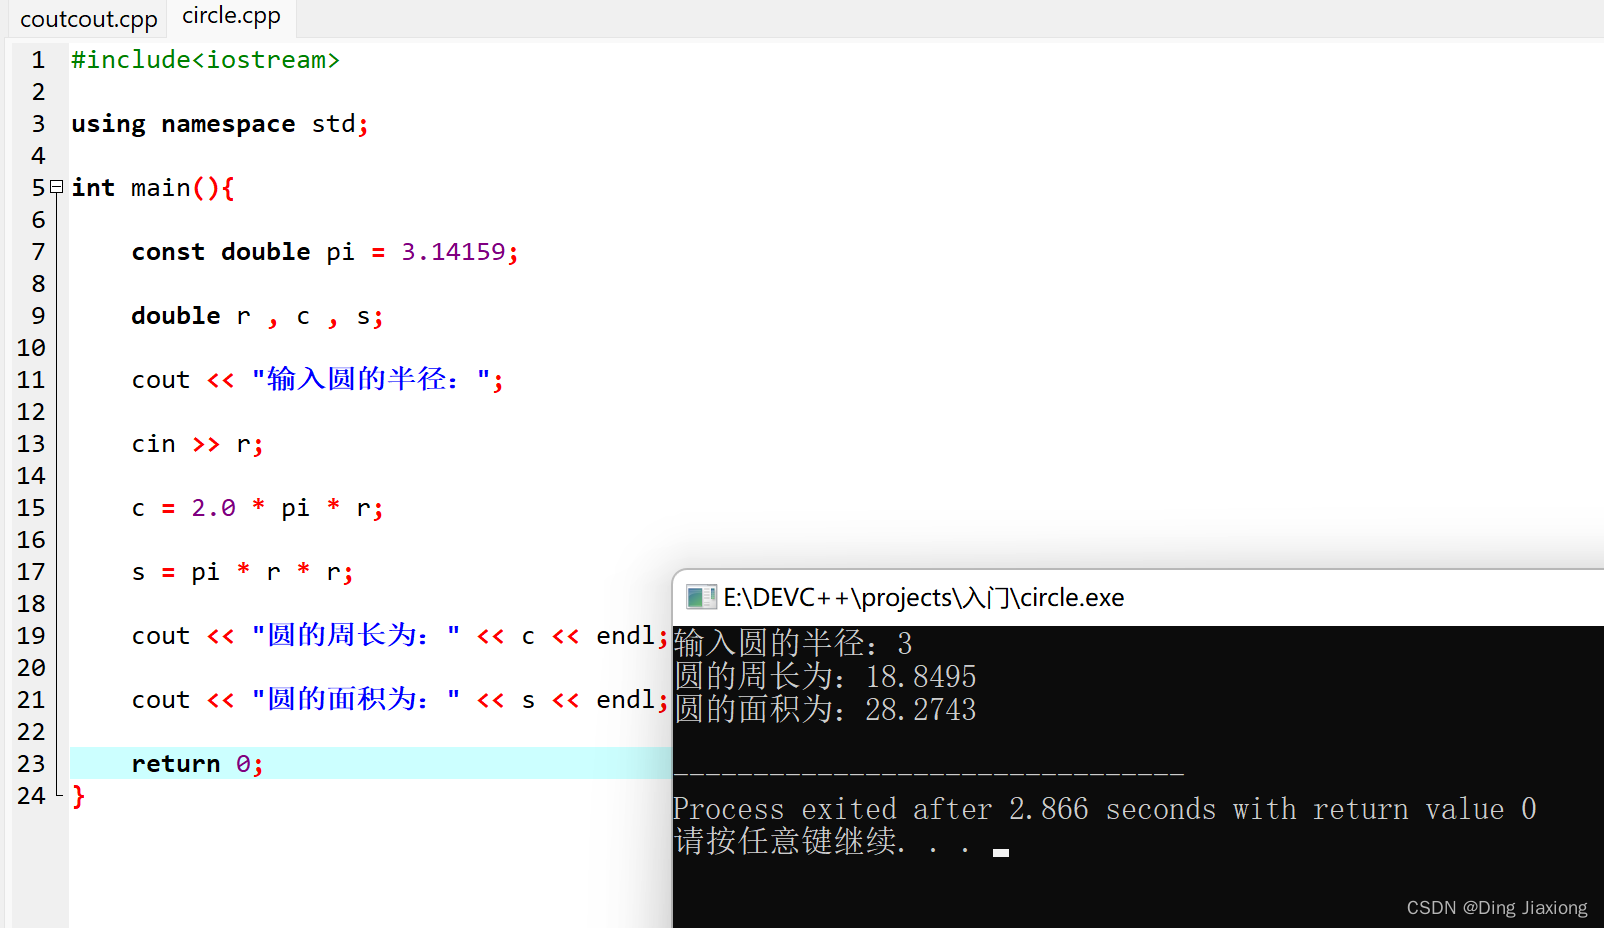The image size is (1604, 928).
Task: Click the 's = pi * r * r;' line
Action: click(x=242, y=572)
